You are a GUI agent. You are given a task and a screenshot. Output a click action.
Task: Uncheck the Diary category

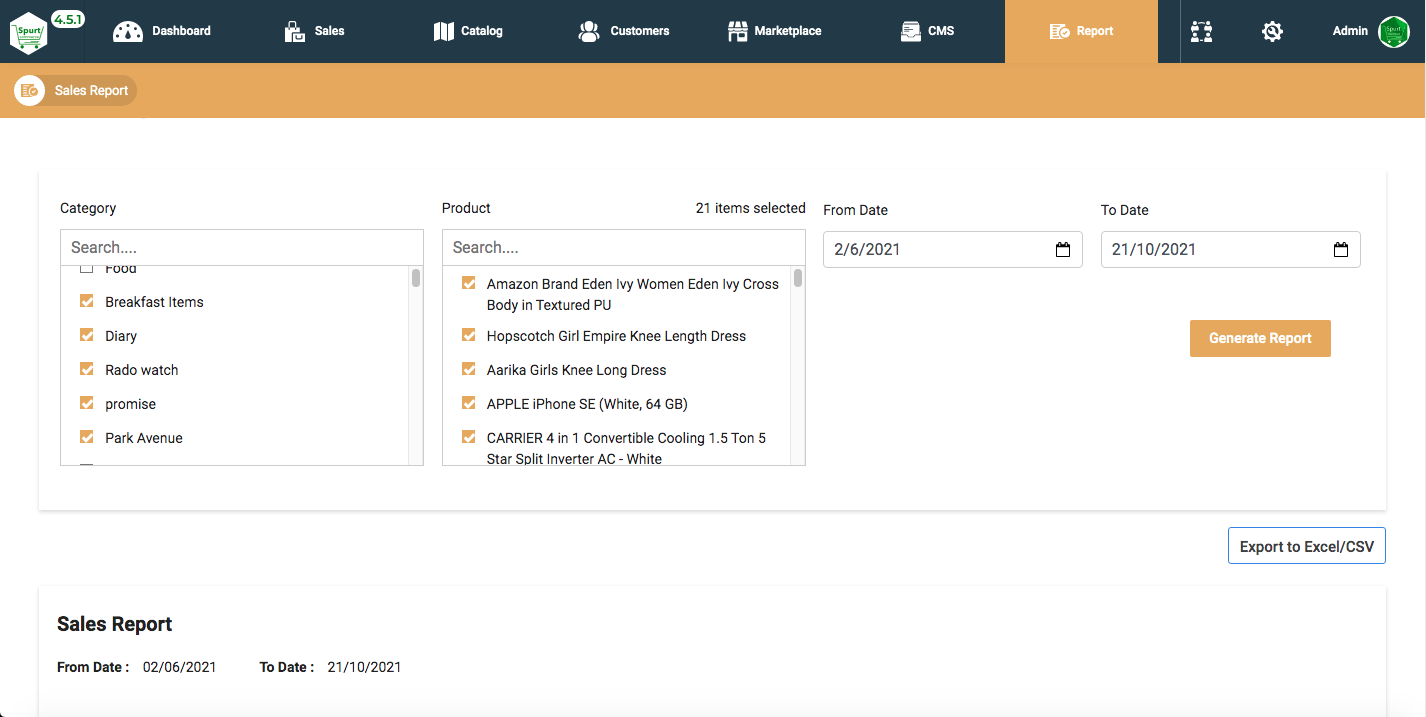pyautogui.click(x=87, y=335)
